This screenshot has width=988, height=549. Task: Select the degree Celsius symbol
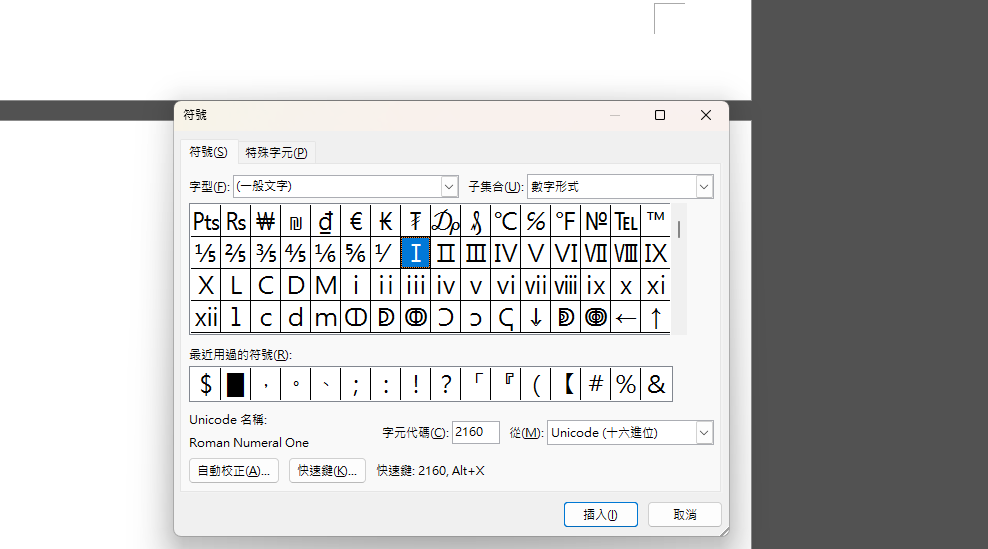tap(506, 221)
